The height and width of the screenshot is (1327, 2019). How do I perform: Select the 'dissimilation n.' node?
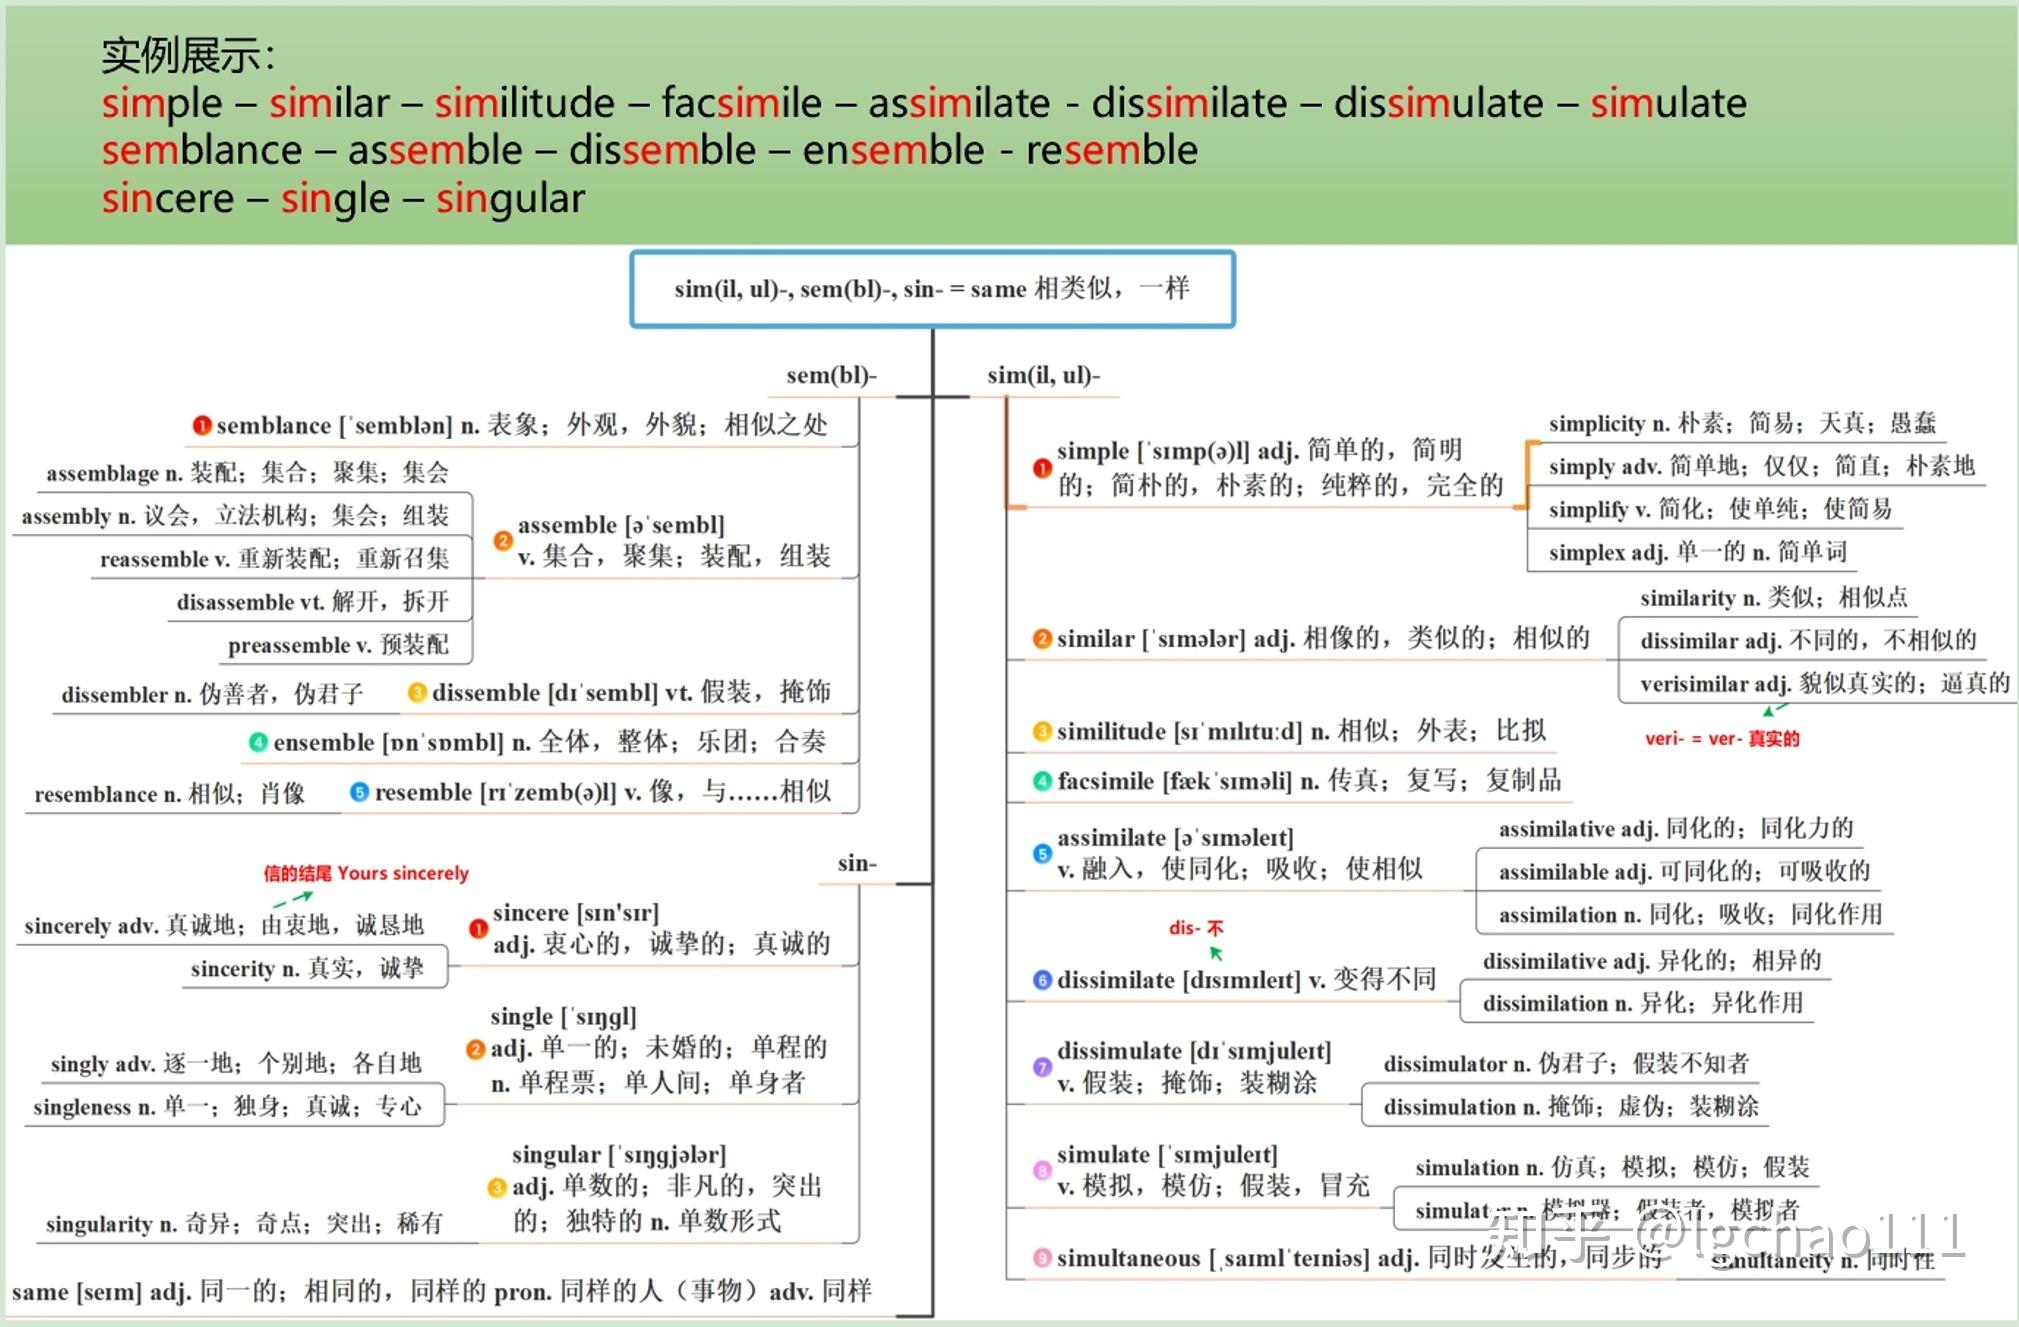(1643, 1003)
